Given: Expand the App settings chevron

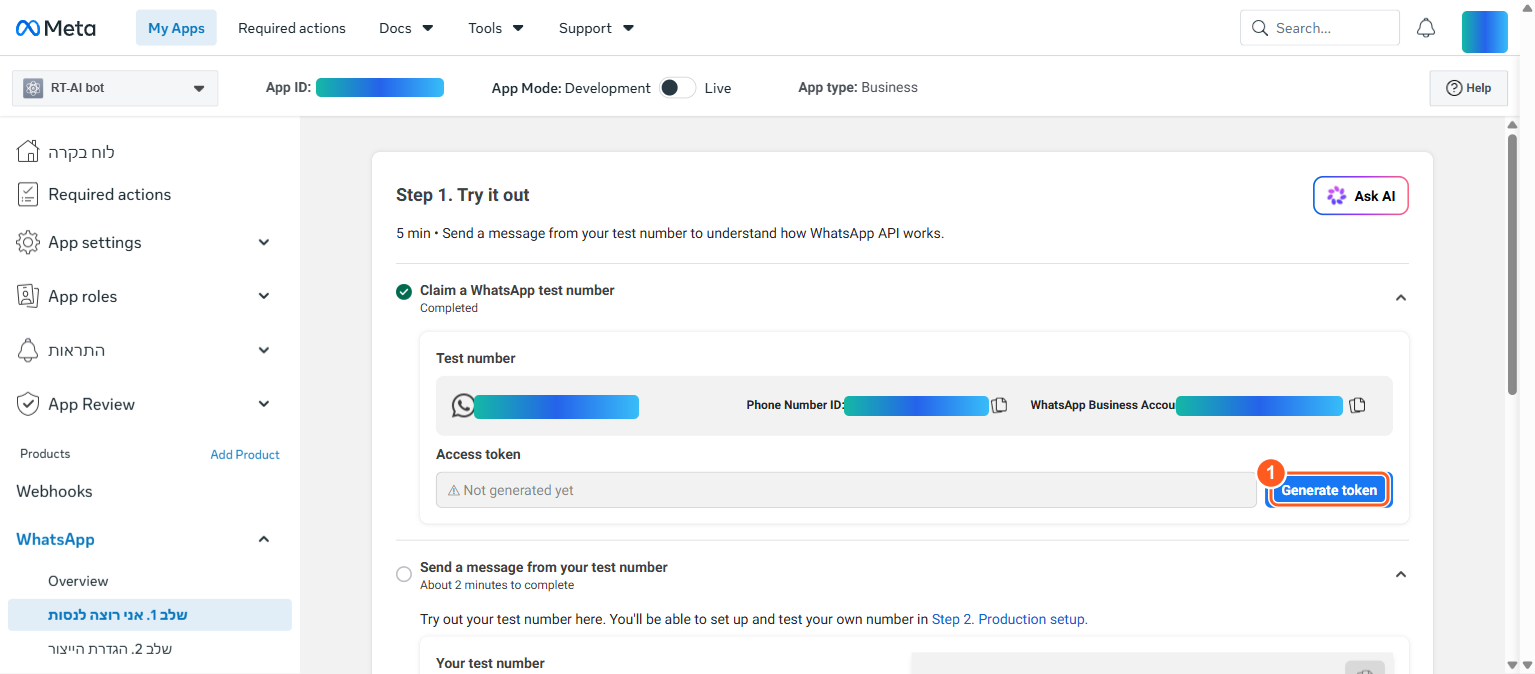Looking at the screenshot, I should 264,242.
